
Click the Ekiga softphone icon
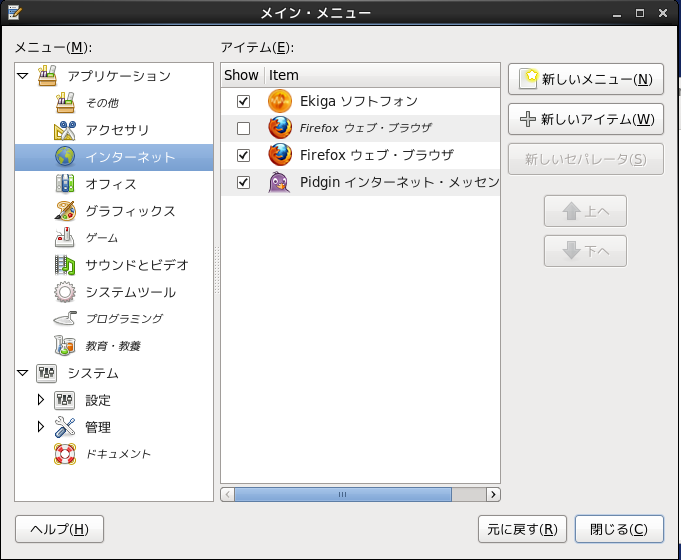point(279,101)
